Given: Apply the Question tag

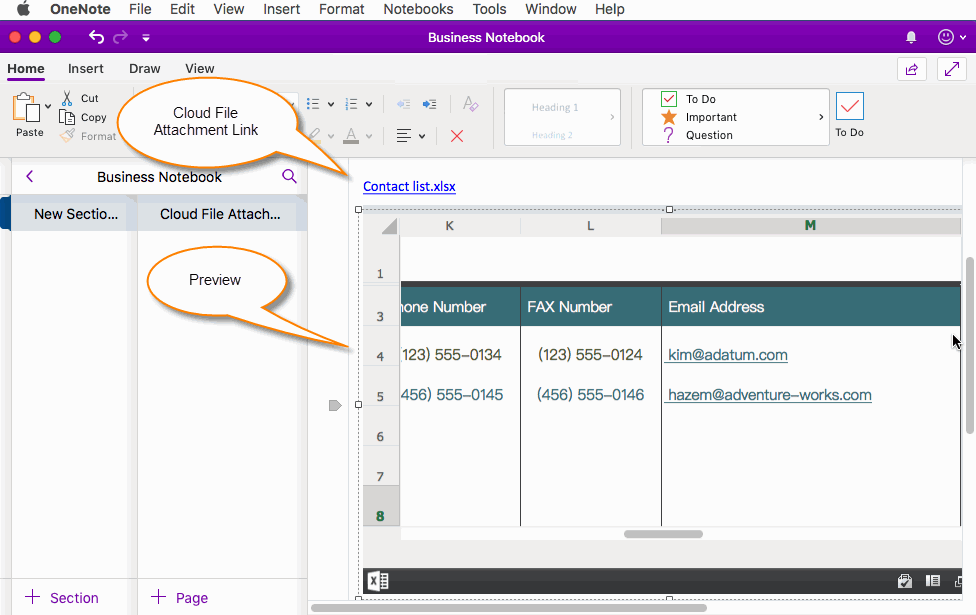Looking at the screenshot, I should click(697, 135).
